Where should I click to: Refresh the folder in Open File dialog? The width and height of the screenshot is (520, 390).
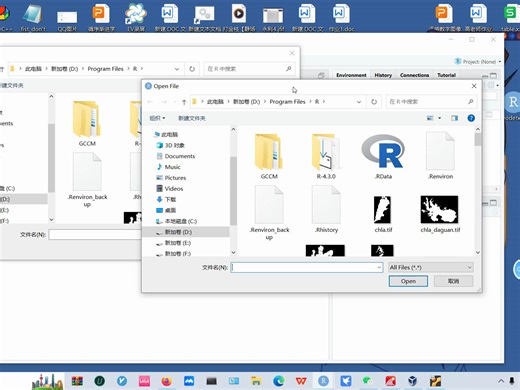tap(374, 102)
